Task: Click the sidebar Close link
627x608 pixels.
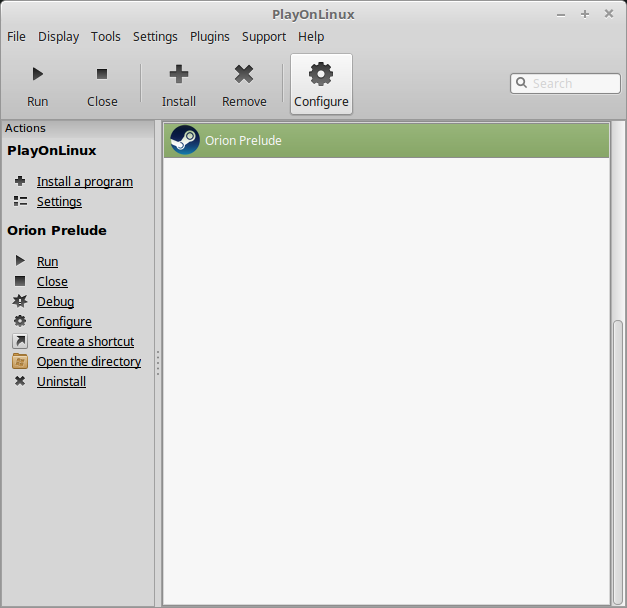Action: click(52, 282)
